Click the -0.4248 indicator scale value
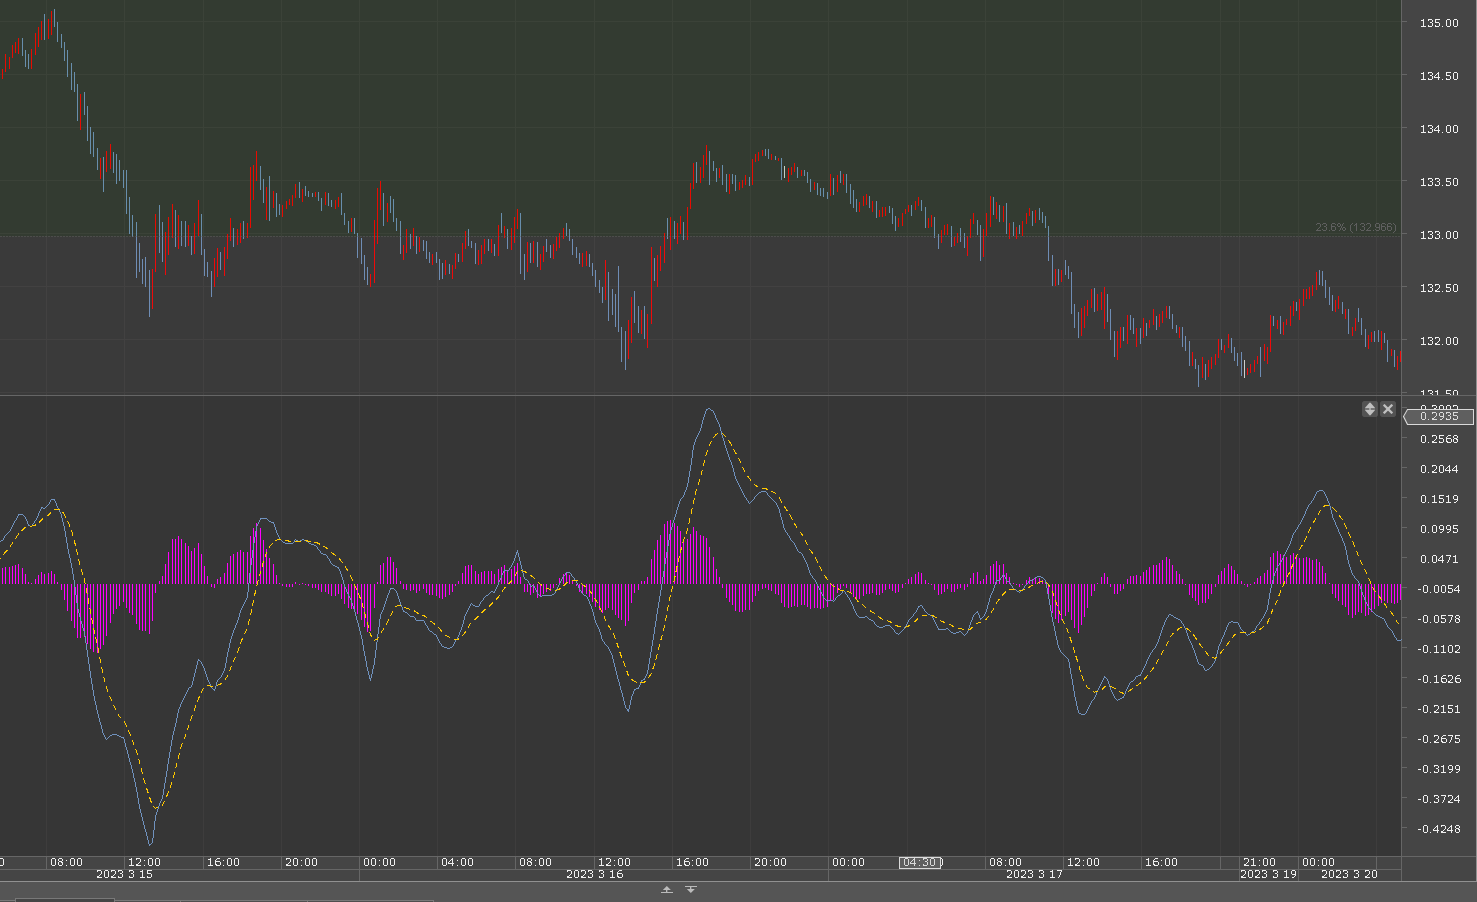 [1440, 829]
